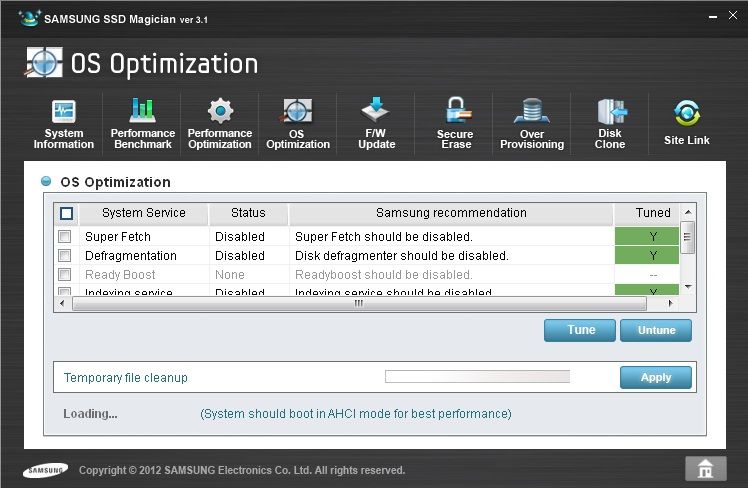Click 'Readyboost should be disabled.' text
Viewport: 748px width, 488px height.
[384, 275]
